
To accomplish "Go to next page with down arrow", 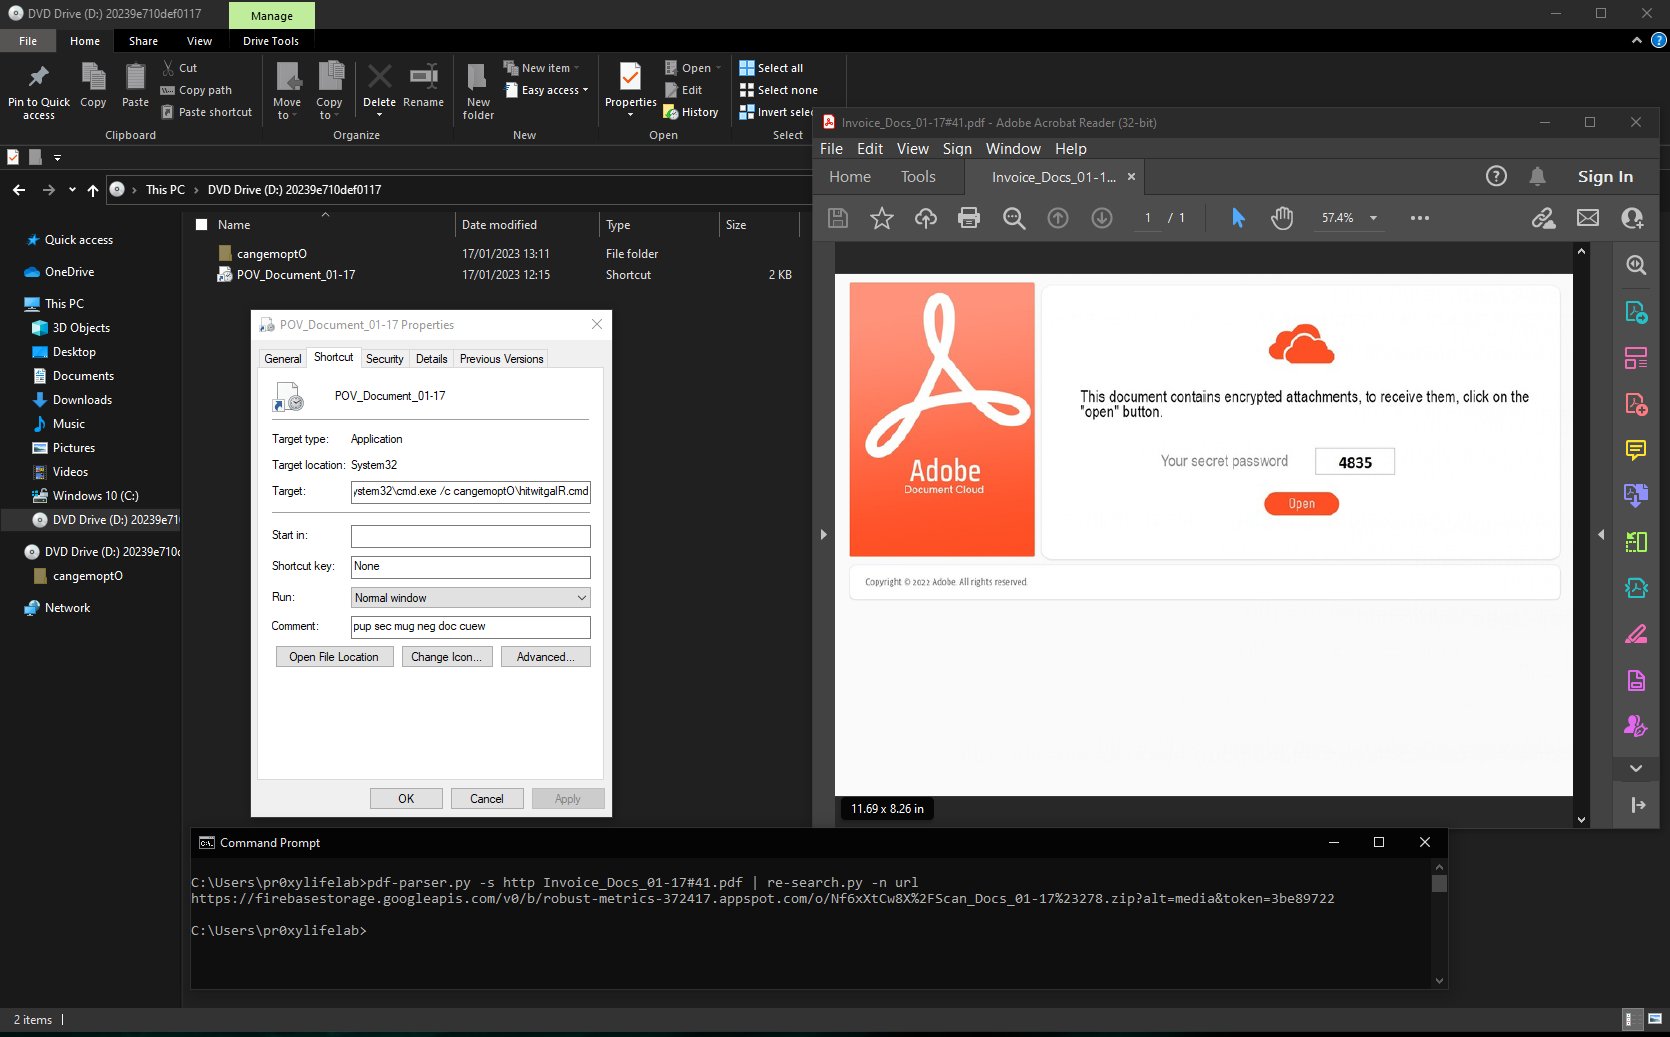I will 1101,218.
